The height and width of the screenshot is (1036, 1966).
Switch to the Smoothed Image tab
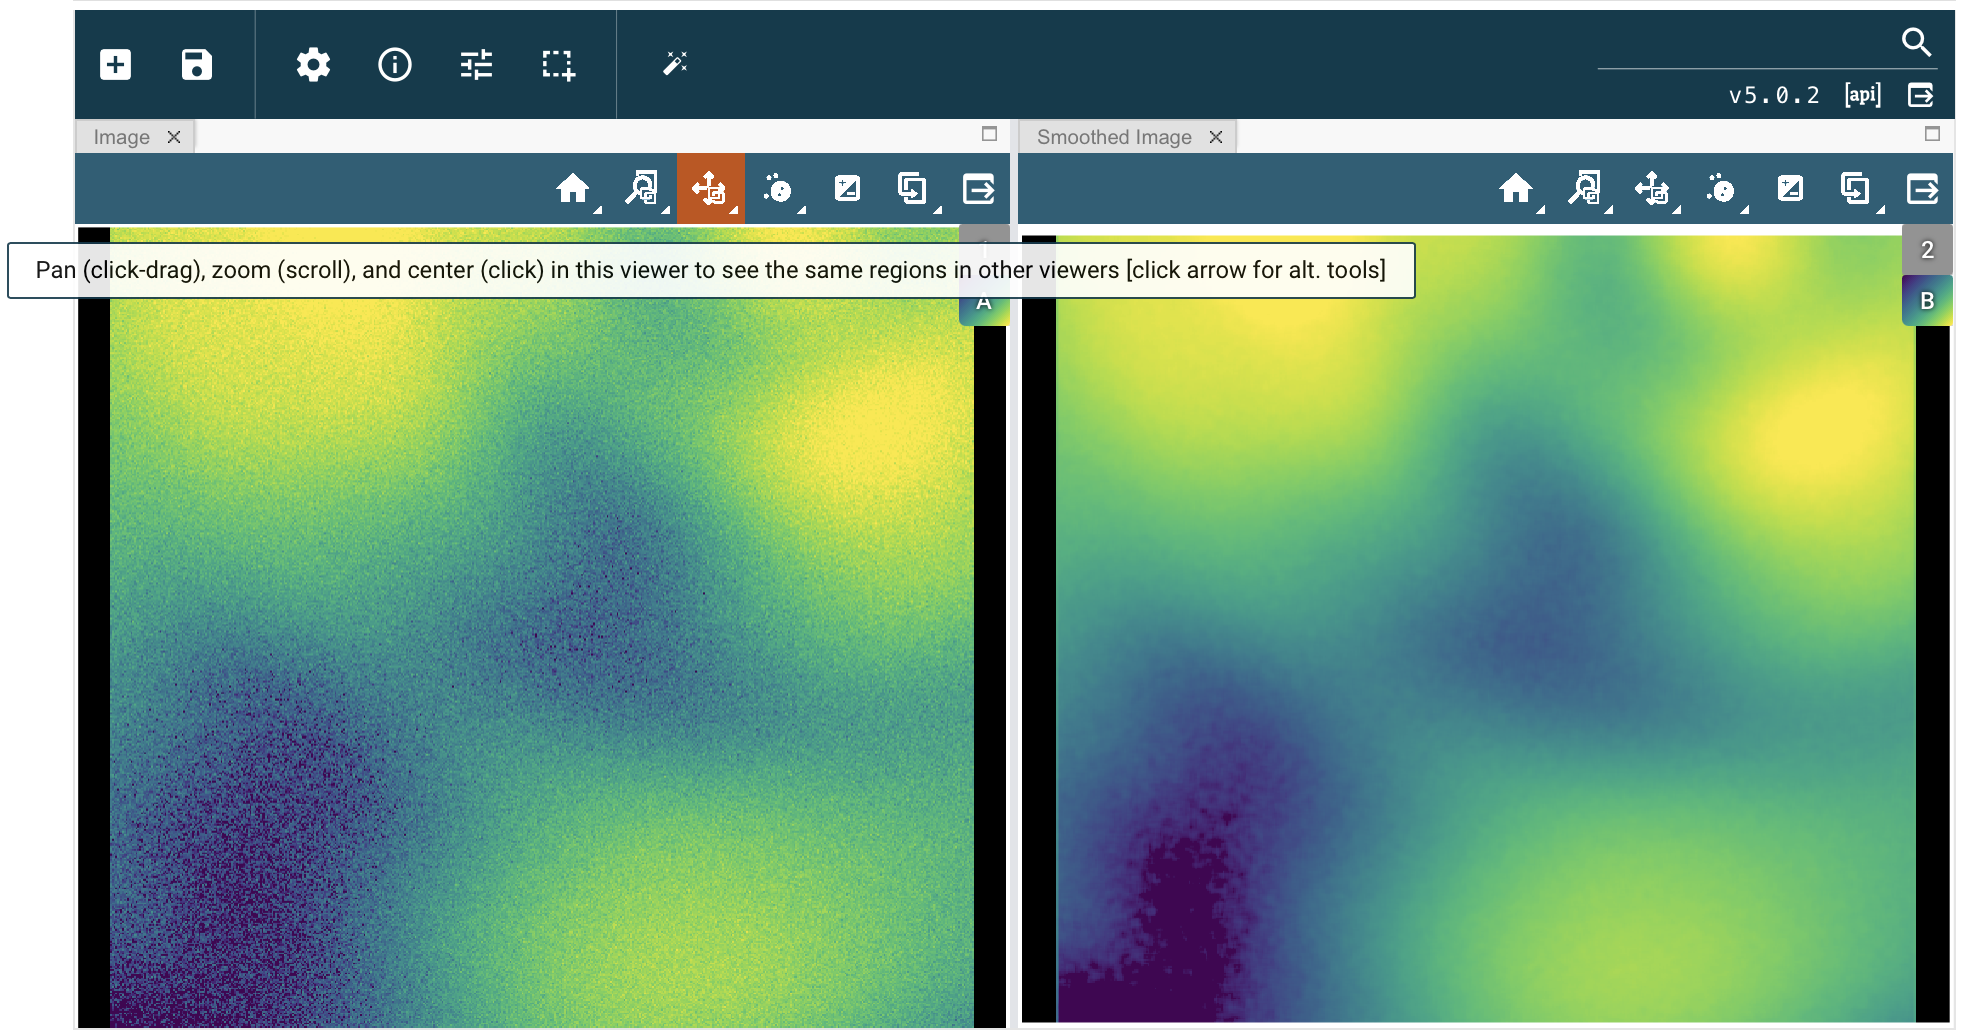[1114, 137]
